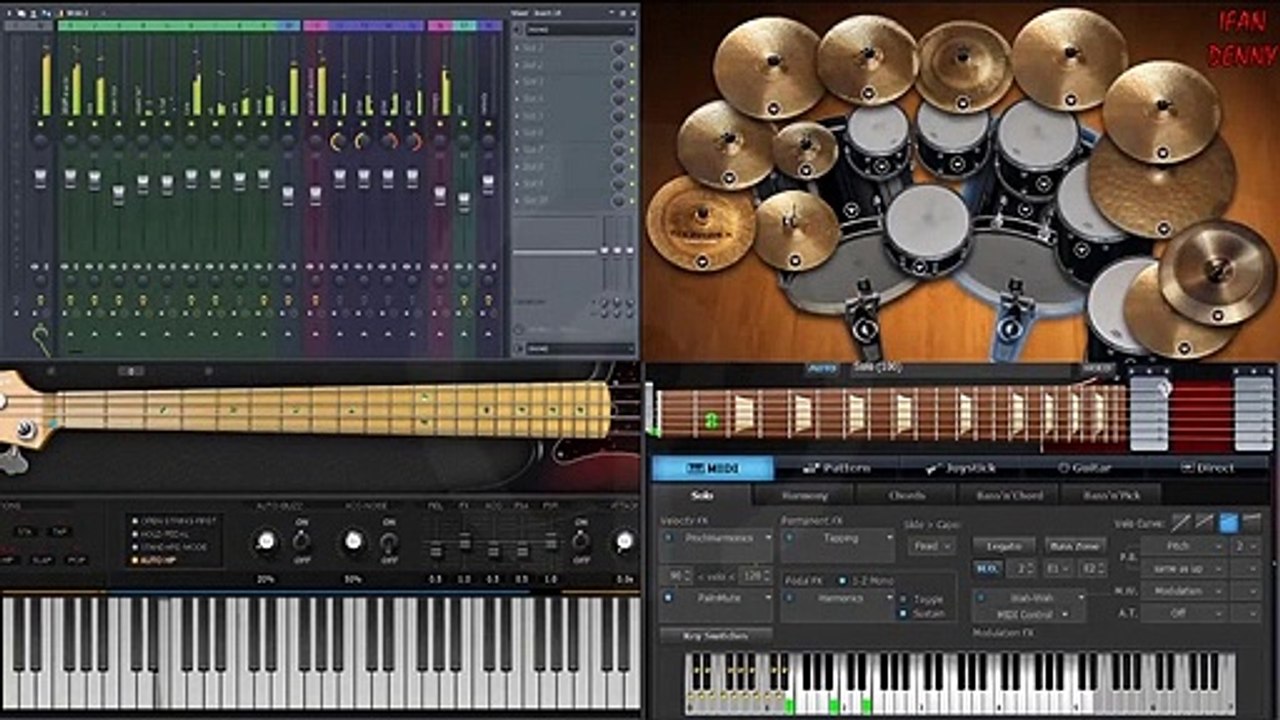Open the Harmony mode tab
The image size is (1280, 720).
point(805,495)
